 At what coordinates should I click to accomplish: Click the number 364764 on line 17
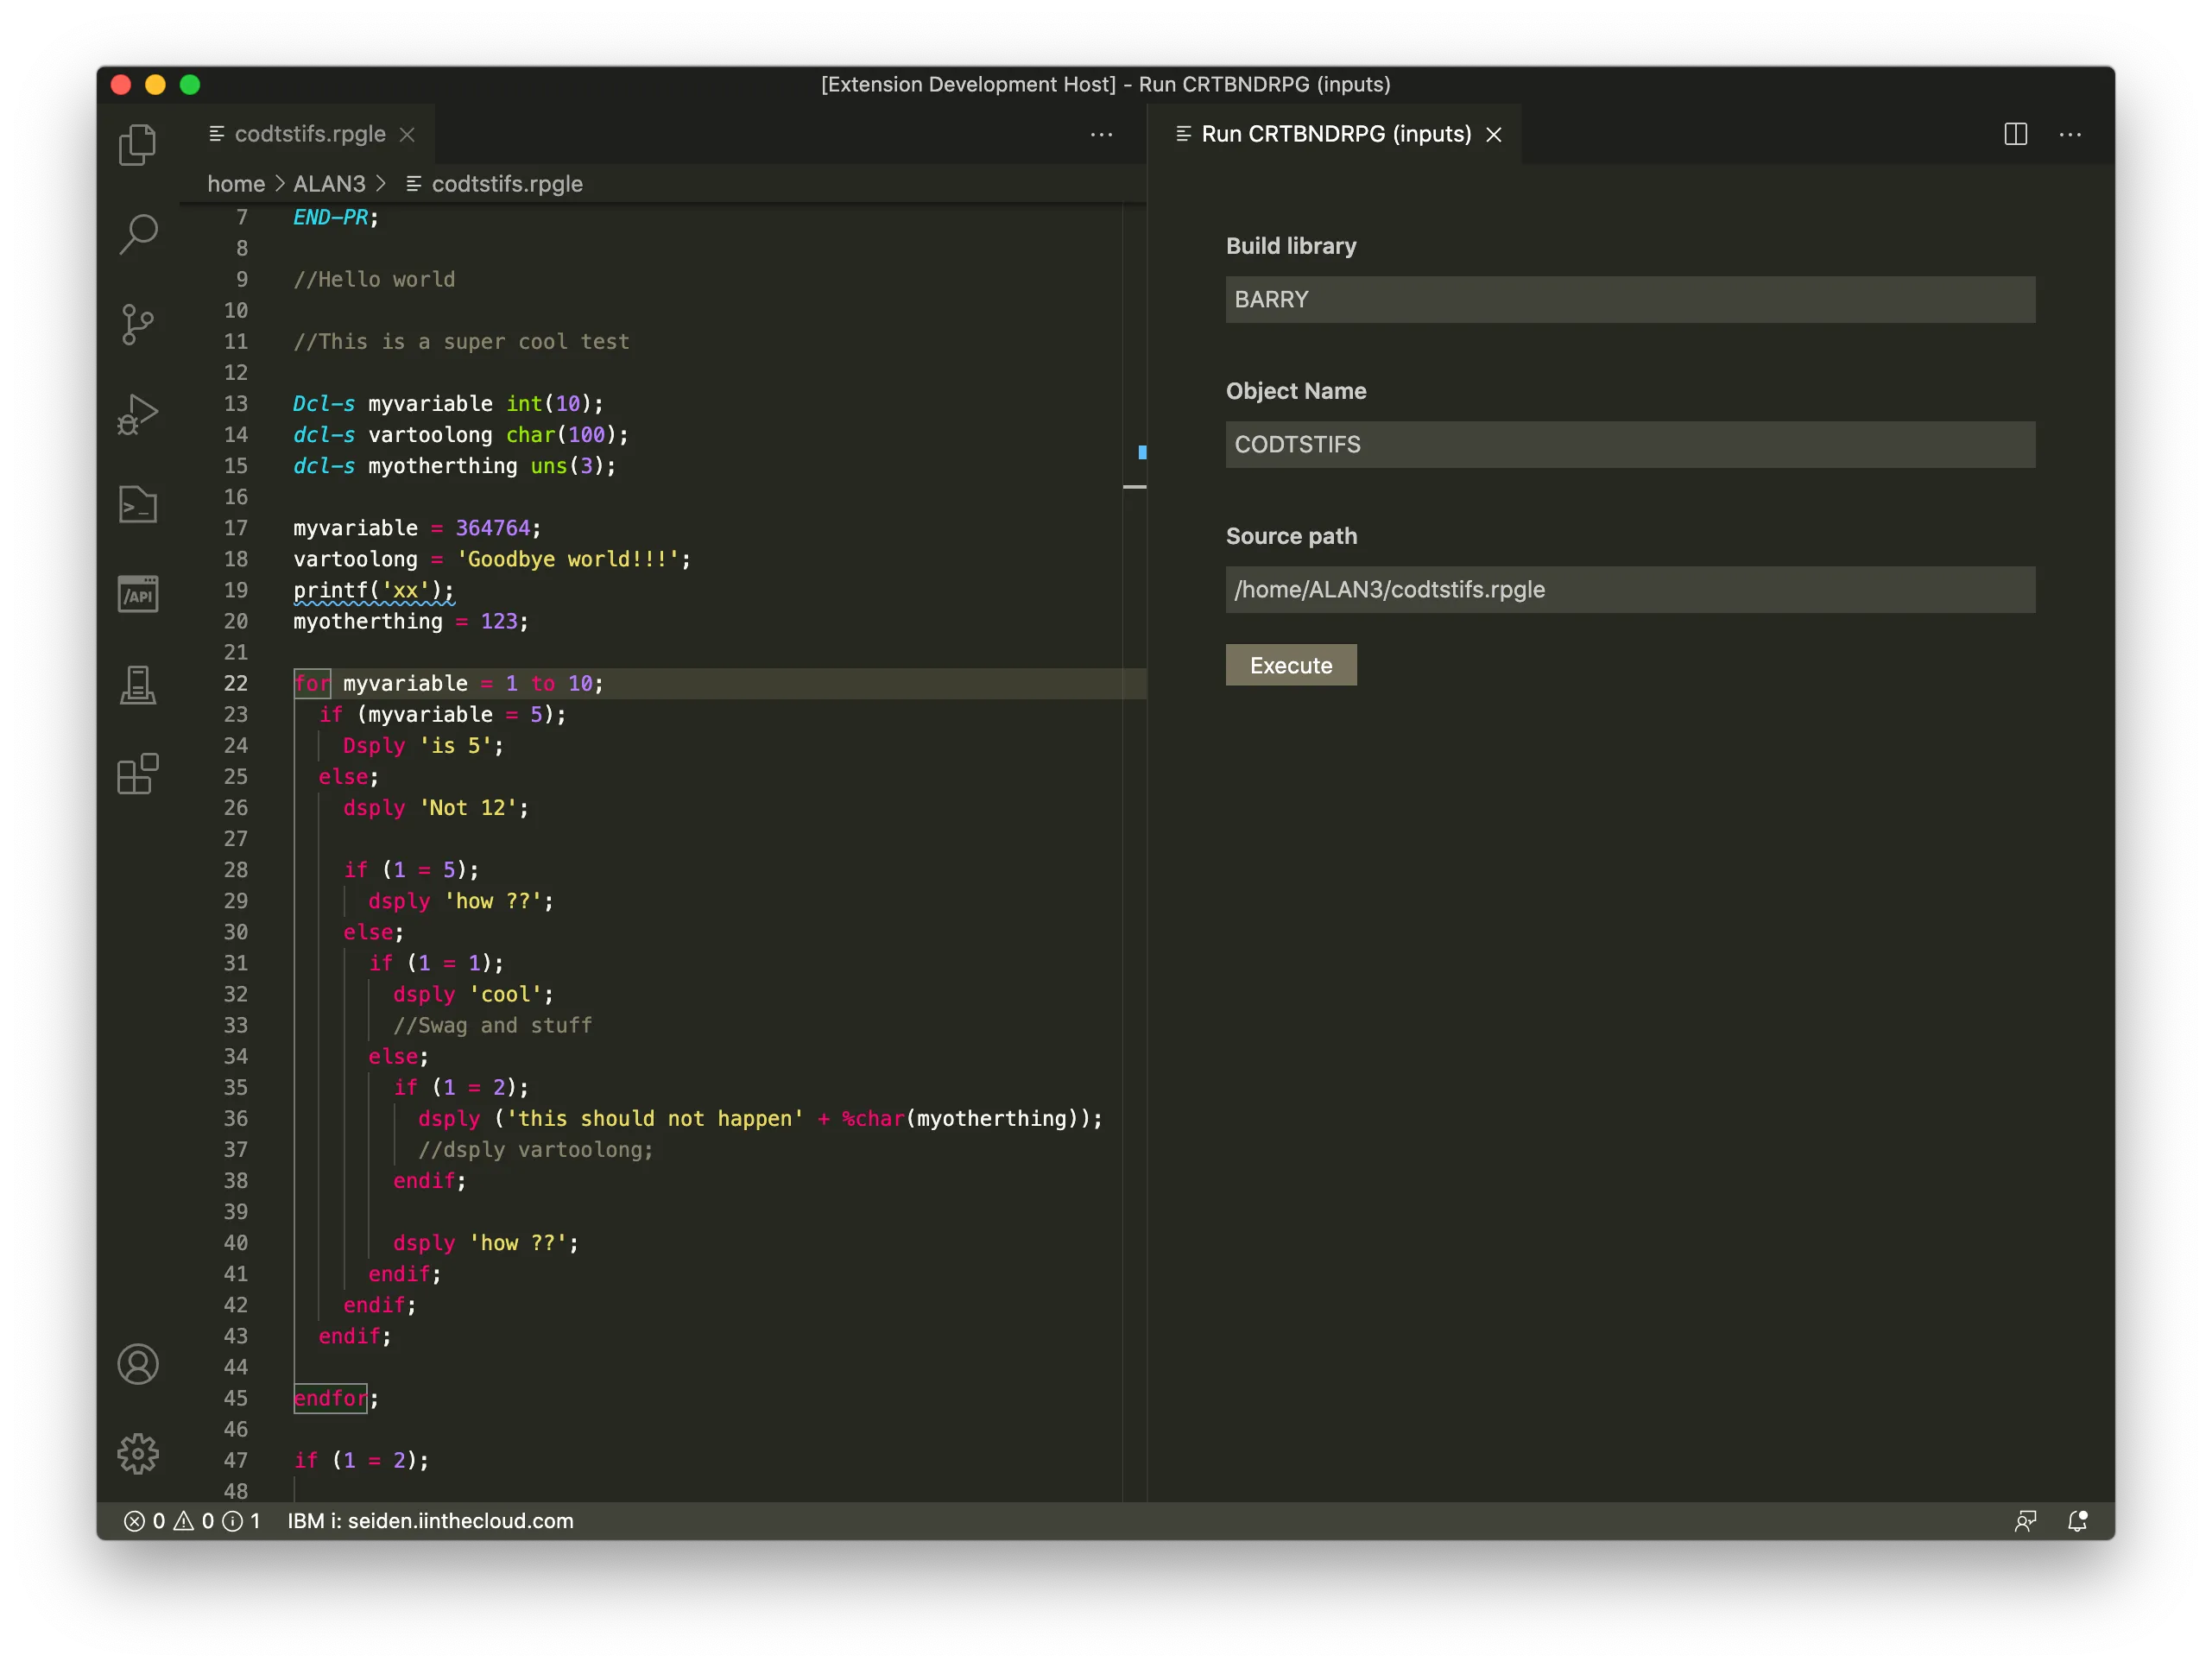[493, 529]
